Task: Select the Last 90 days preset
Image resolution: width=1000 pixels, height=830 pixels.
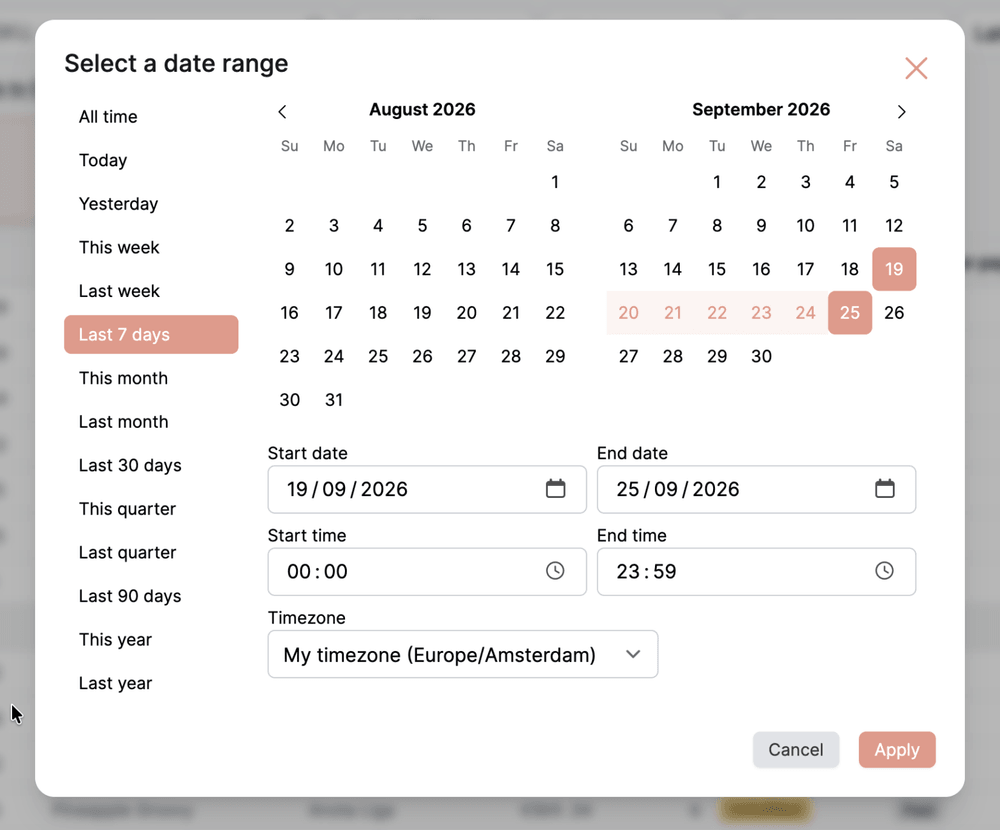Action: tap(151, 596)
